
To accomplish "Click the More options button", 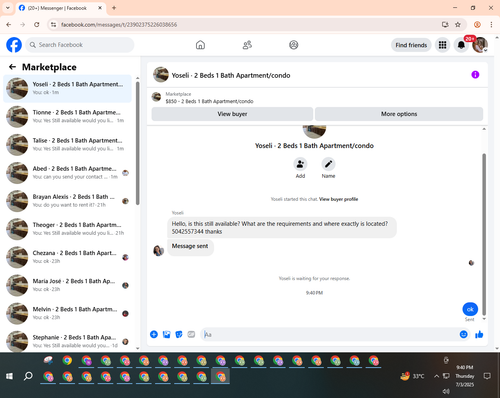I will [x=399, y=114].
